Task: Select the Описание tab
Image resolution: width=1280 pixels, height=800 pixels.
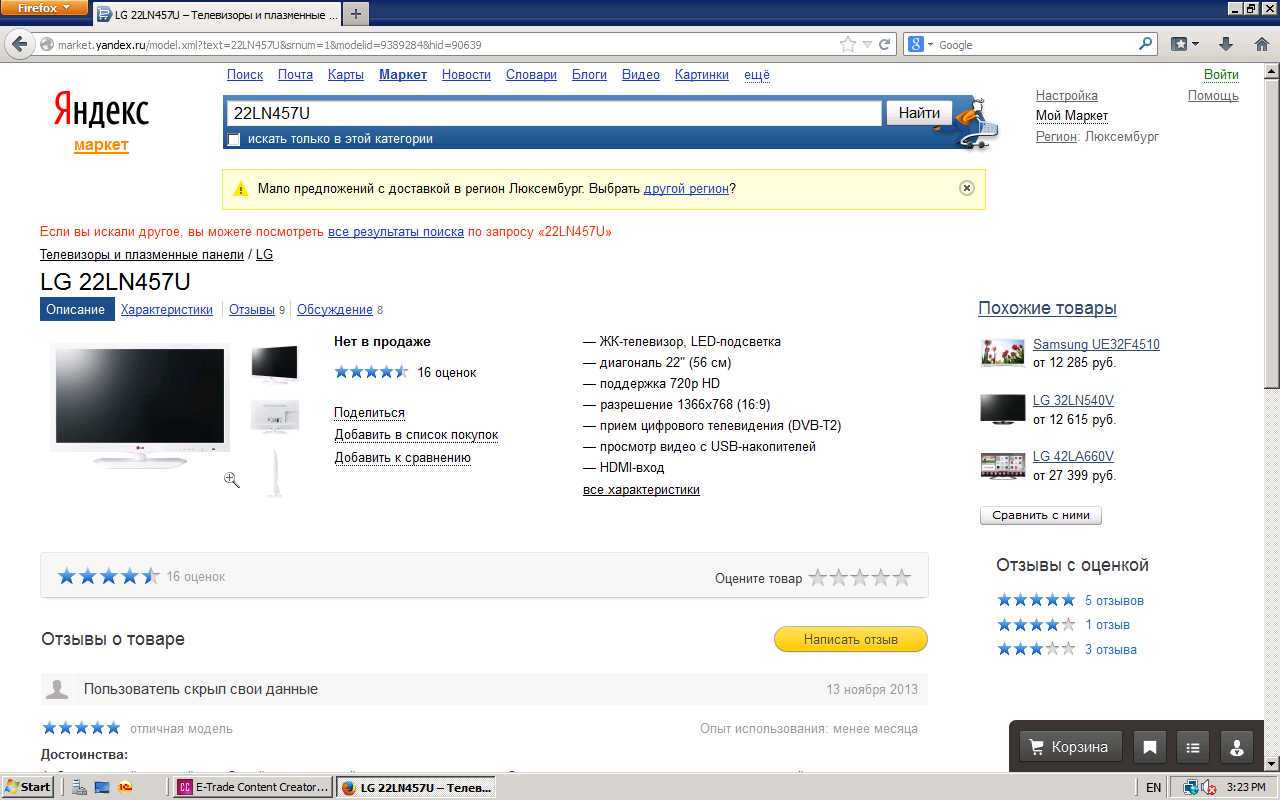Action: click(75, 310)
